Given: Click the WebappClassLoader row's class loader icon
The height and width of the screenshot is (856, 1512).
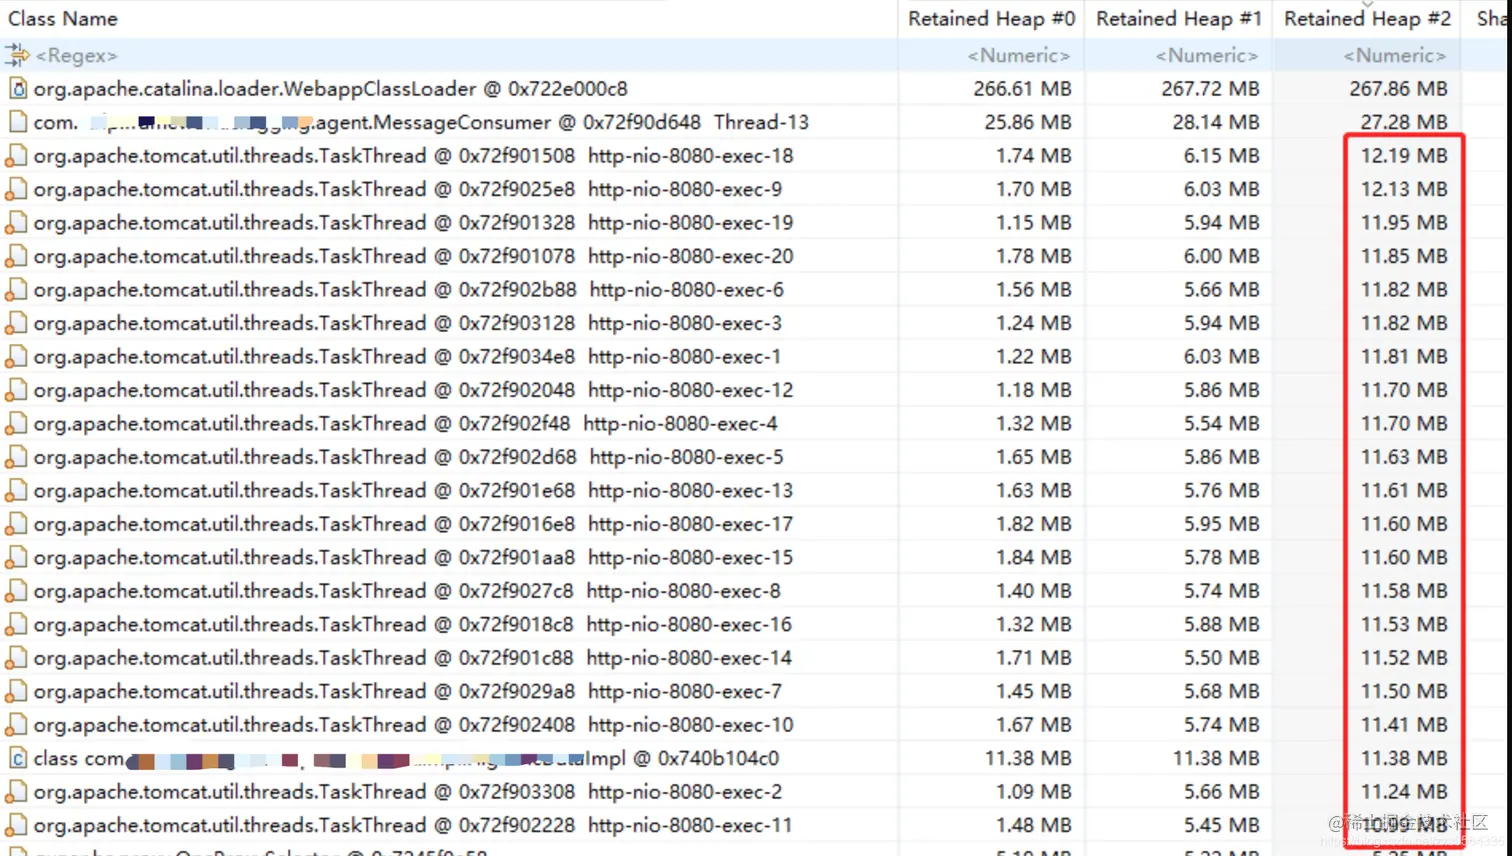Looking at the screenshot, I should pyautogui.click(x=18, y=89).
